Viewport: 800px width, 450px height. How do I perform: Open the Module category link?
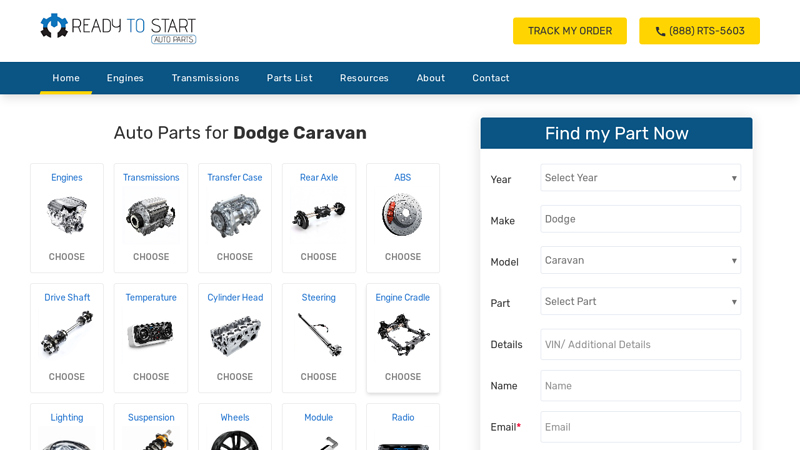[x=318, y=417]
